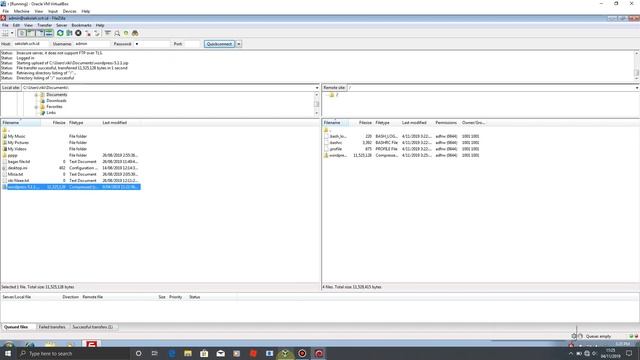Click the binoculars find files icon
This screenshot has width=640, height=360.
(x=135, y=33)
